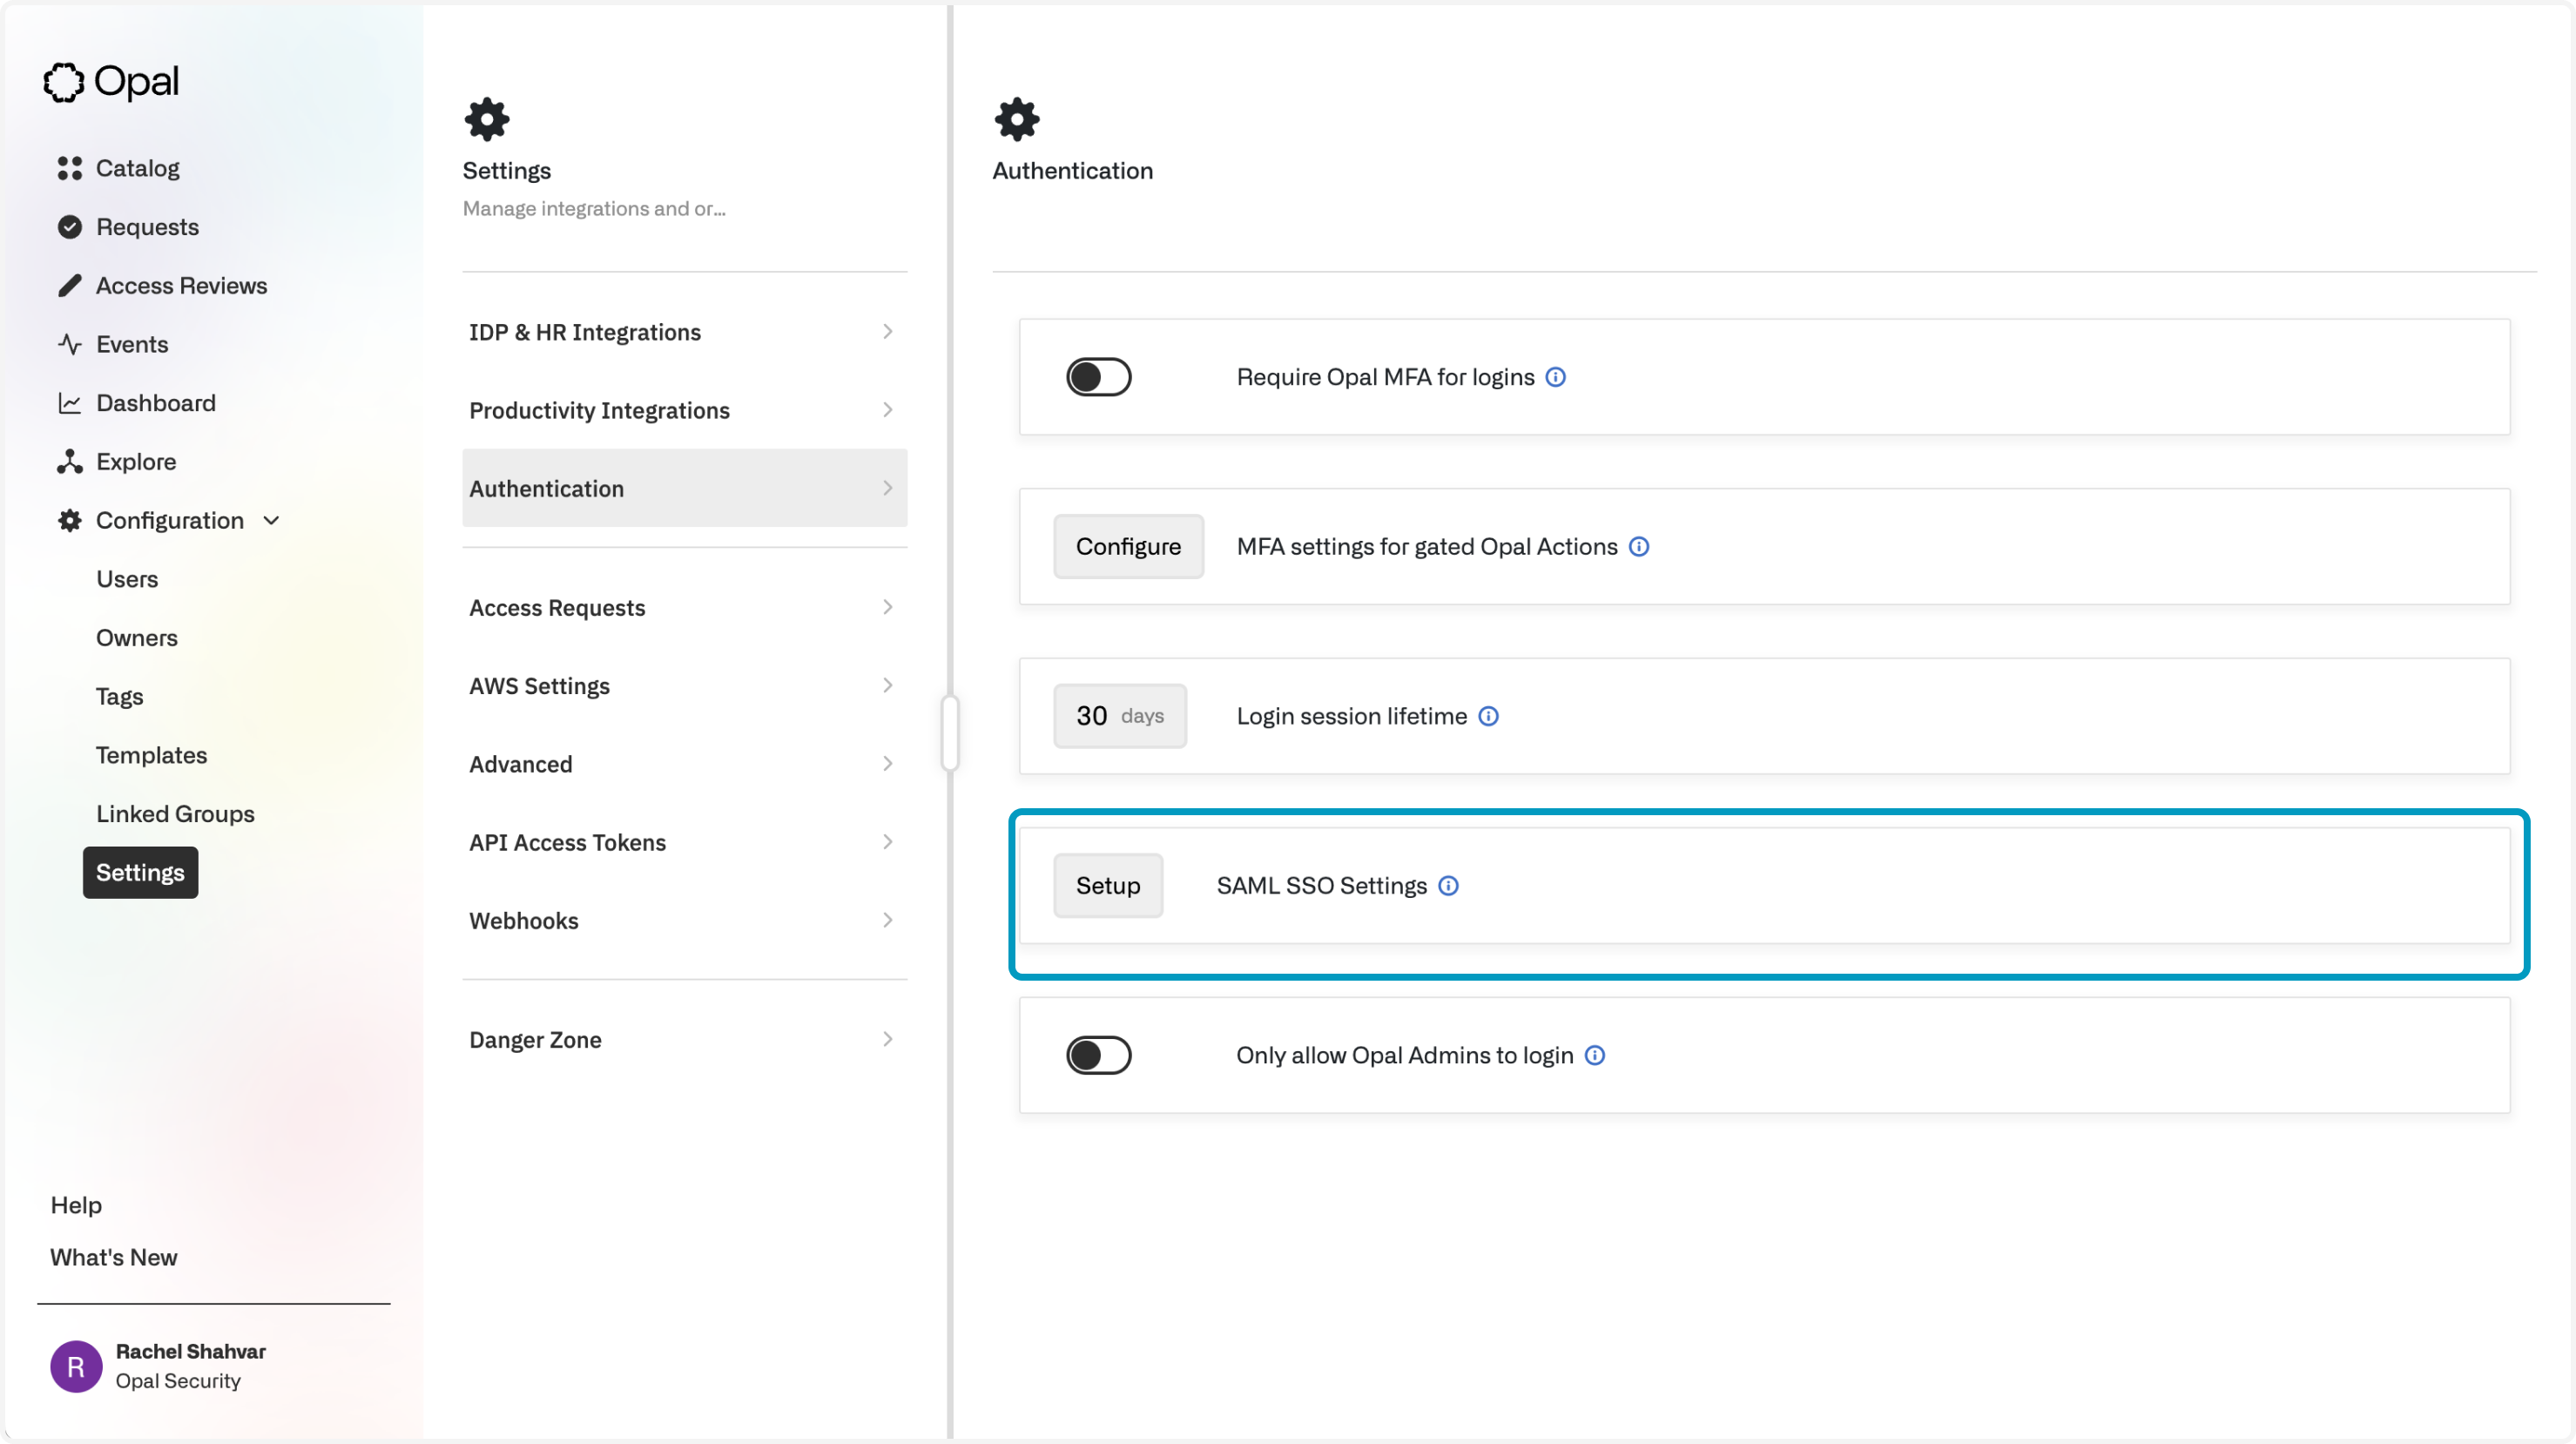
Task: Click the 30 days session lifetime field
Action: coord(1119,716)
